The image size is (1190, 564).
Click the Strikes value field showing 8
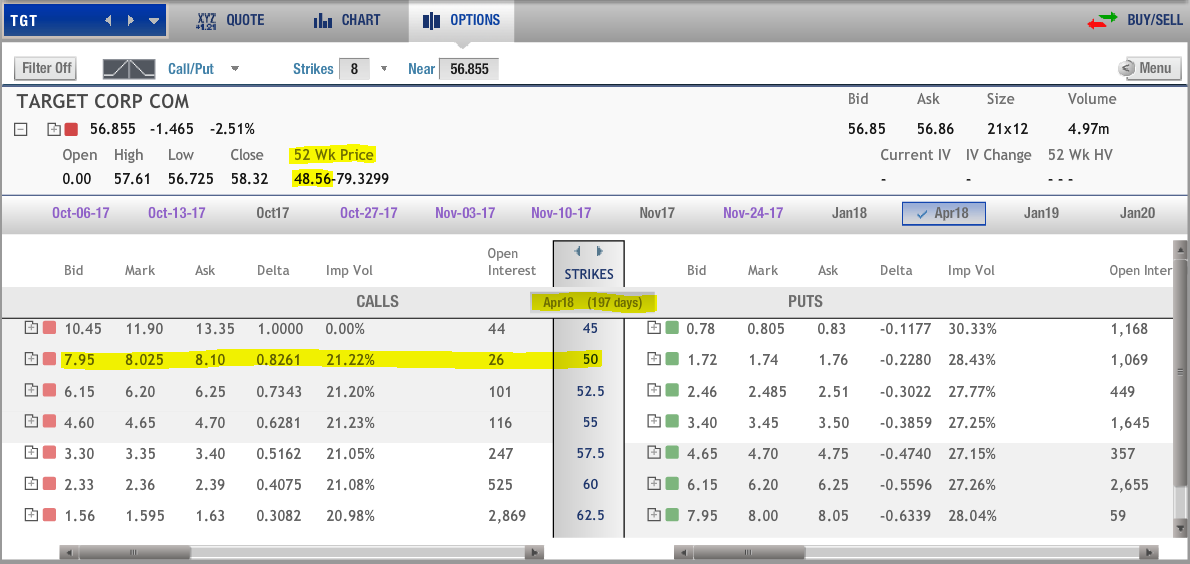click(x=354, y=69)
